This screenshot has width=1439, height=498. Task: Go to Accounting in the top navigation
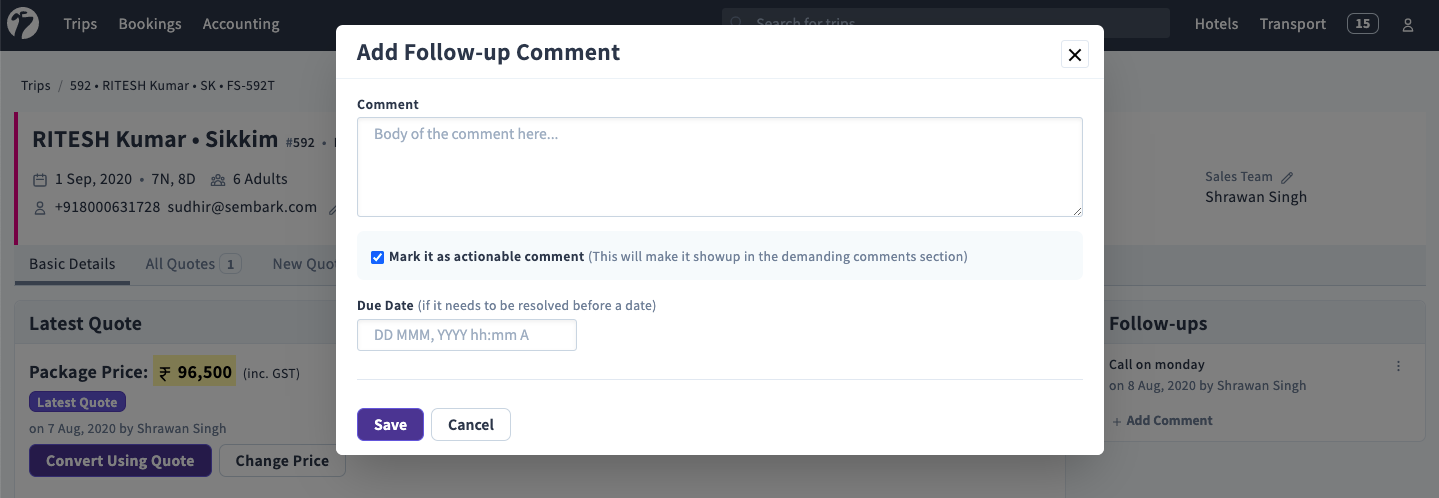[x=241, y=24]
